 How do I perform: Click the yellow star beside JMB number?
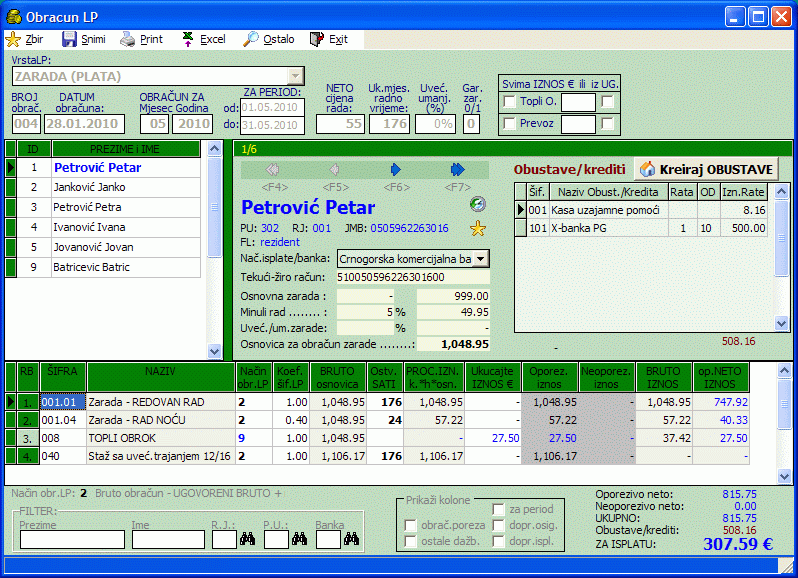coord(477,228)
